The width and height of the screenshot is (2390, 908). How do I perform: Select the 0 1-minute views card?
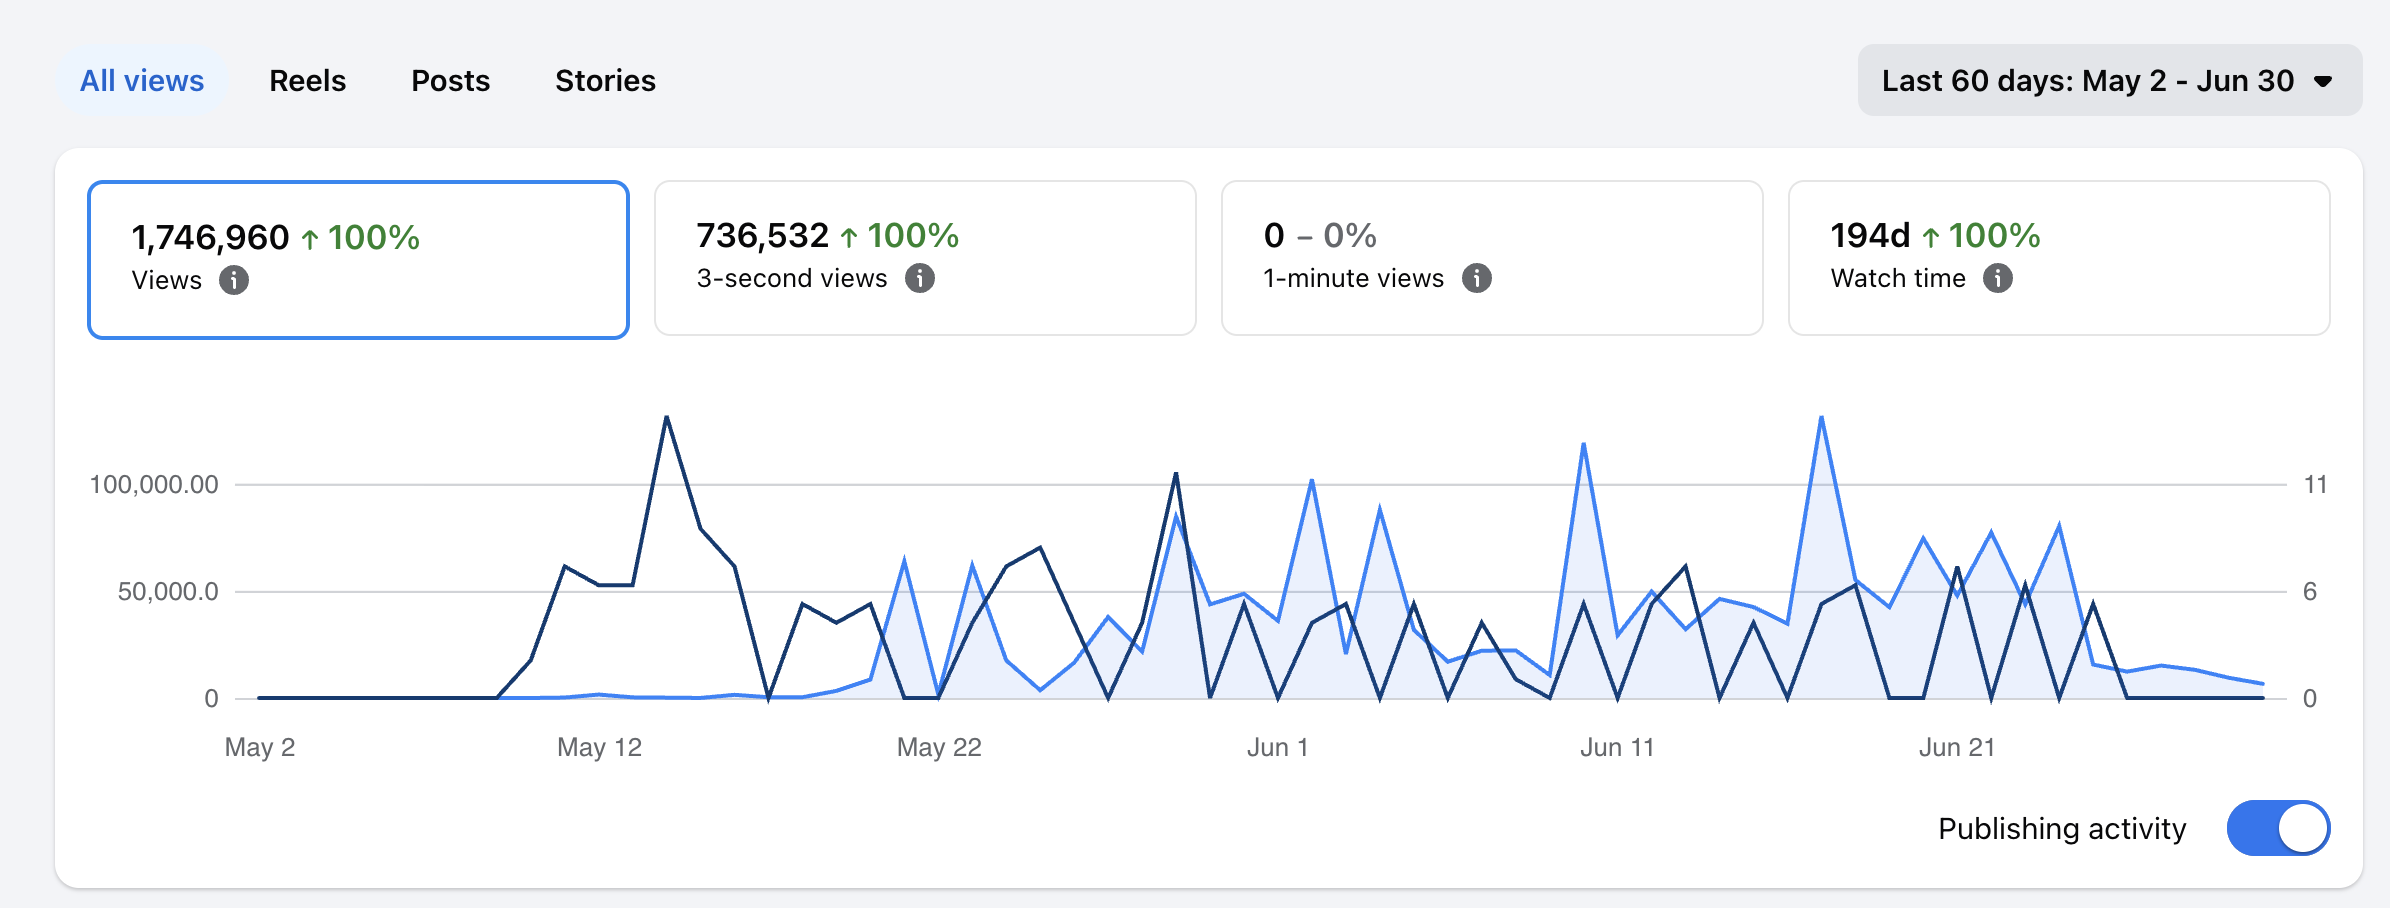tap(1492, 258)
